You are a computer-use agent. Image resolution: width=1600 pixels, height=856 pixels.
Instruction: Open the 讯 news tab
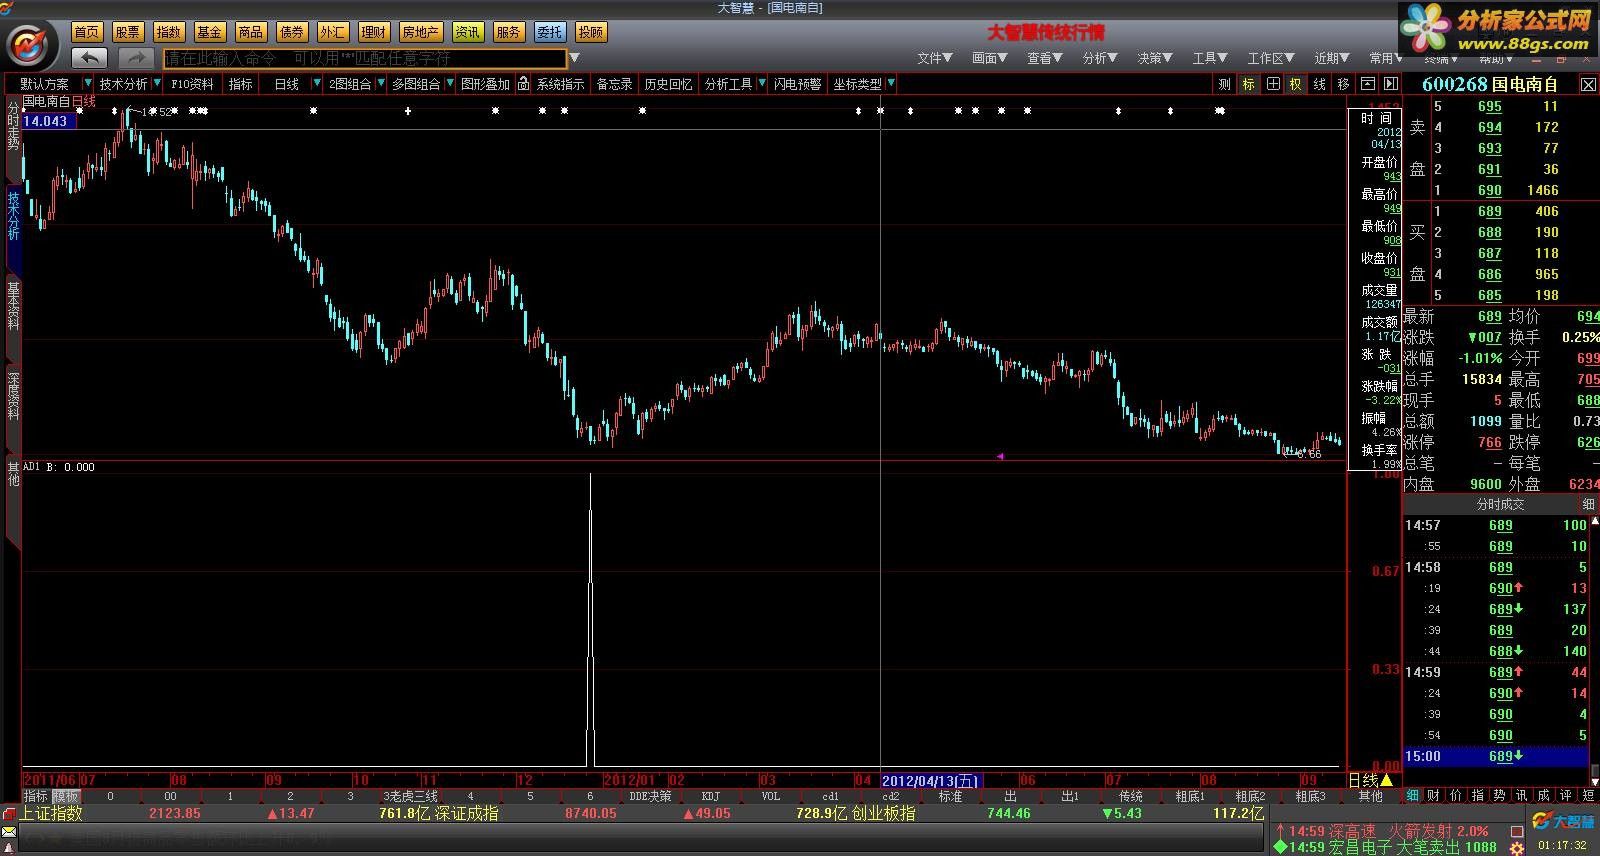tap(1522, 796)
